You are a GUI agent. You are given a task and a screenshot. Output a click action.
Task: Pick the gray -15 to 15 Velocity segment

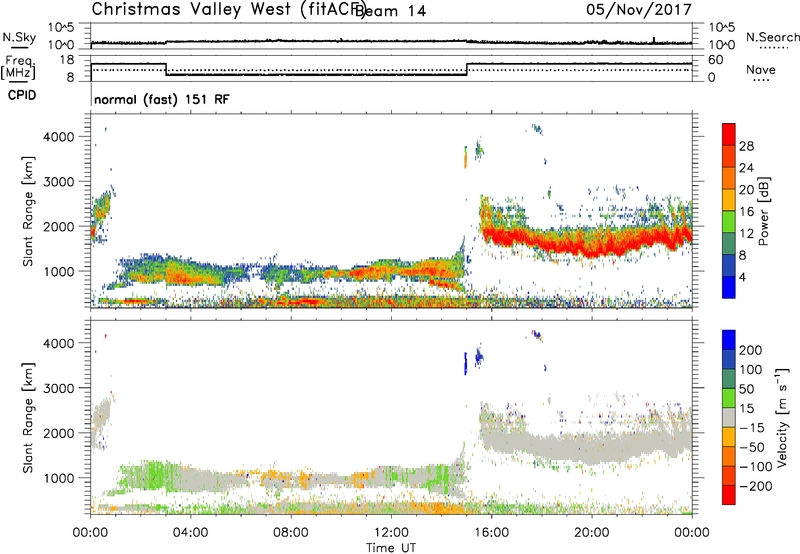click(729, 417)
